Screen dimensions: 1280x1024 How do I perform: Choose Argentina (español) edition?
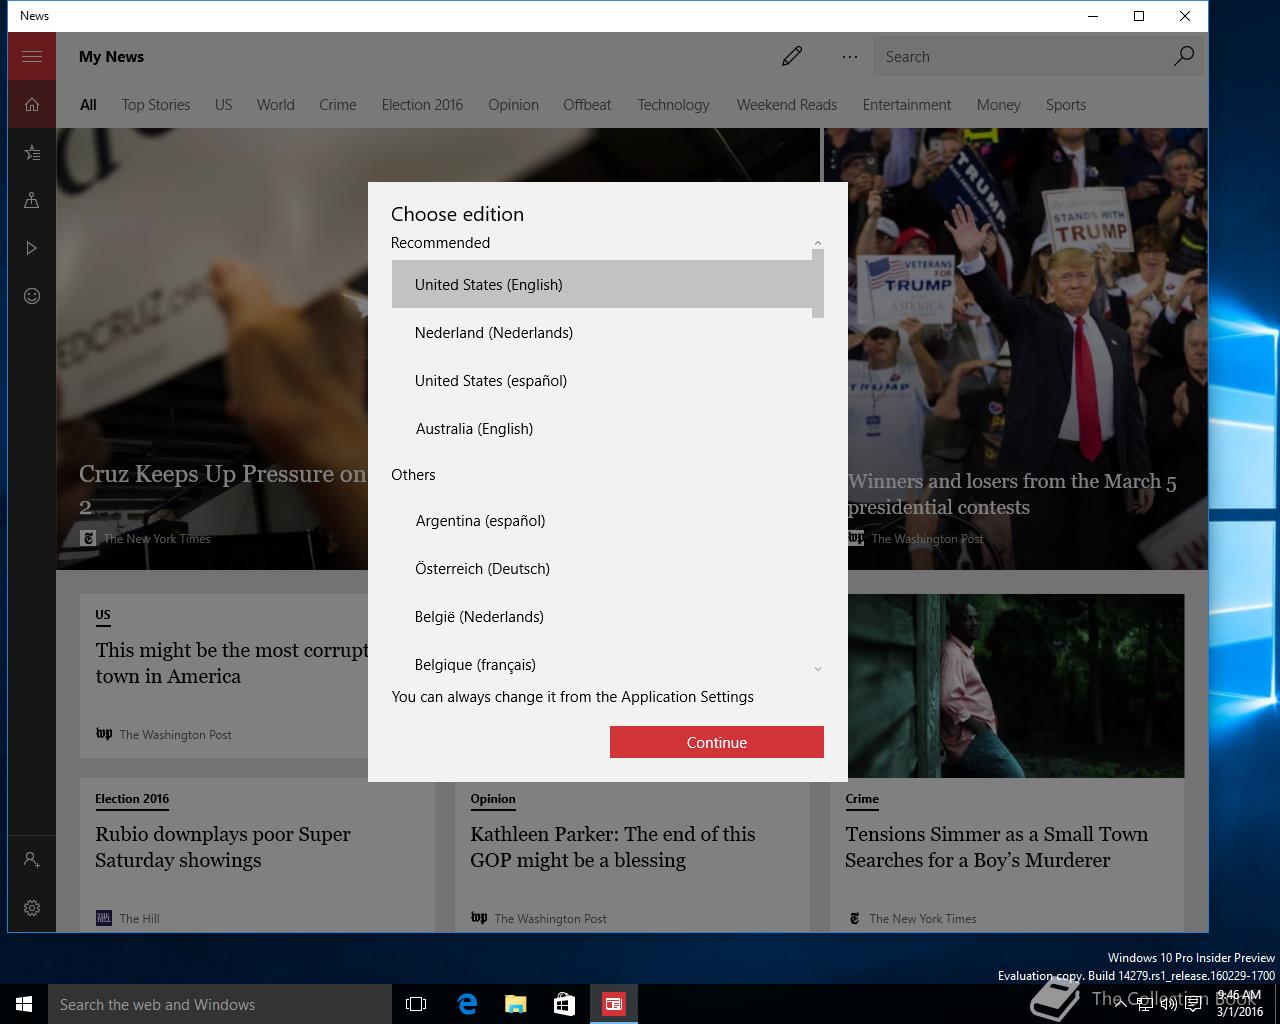pyautogui.click(x=602, y=520)
